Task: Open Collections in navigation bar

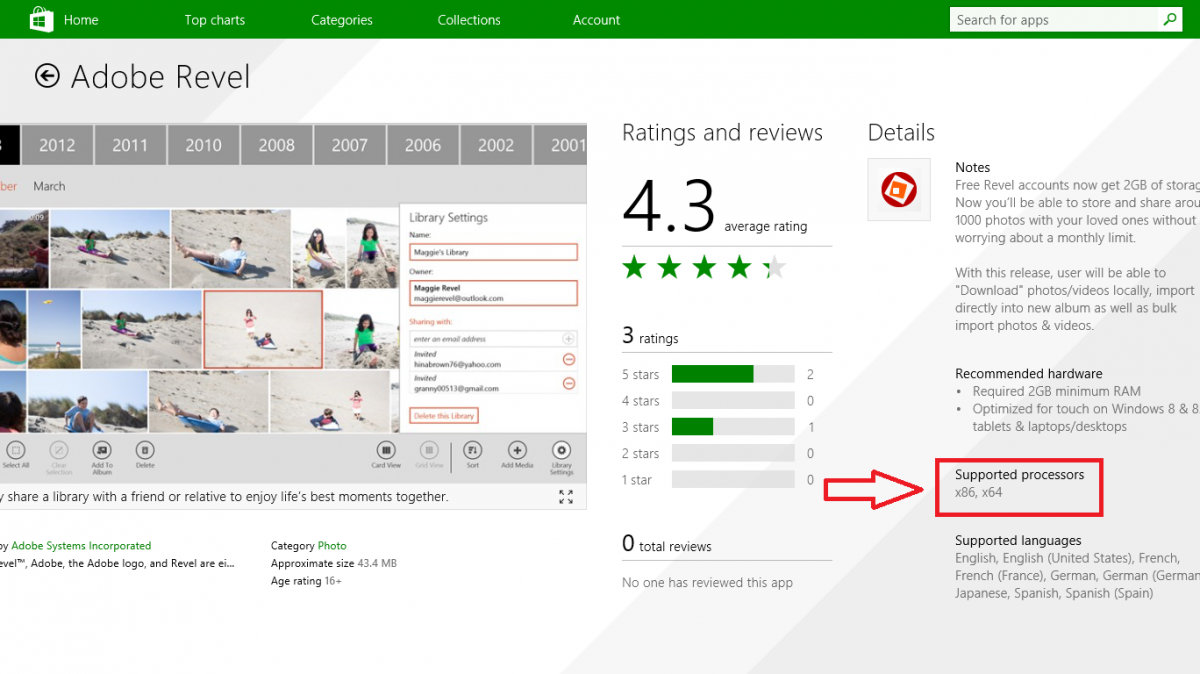Action: point(469,20)
